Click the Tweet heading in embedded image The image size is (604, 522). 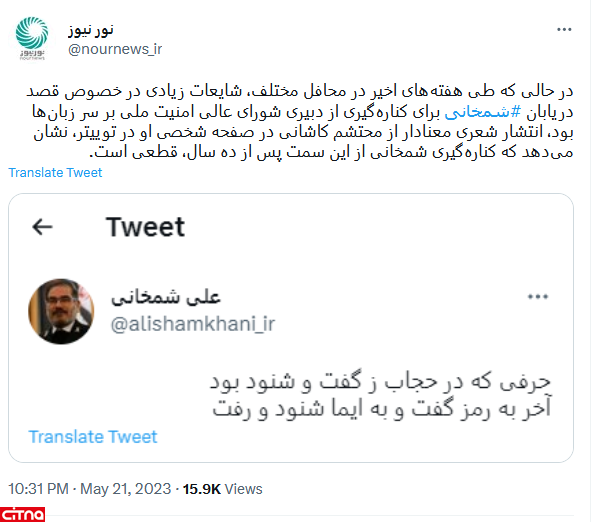tap(145, 227)
